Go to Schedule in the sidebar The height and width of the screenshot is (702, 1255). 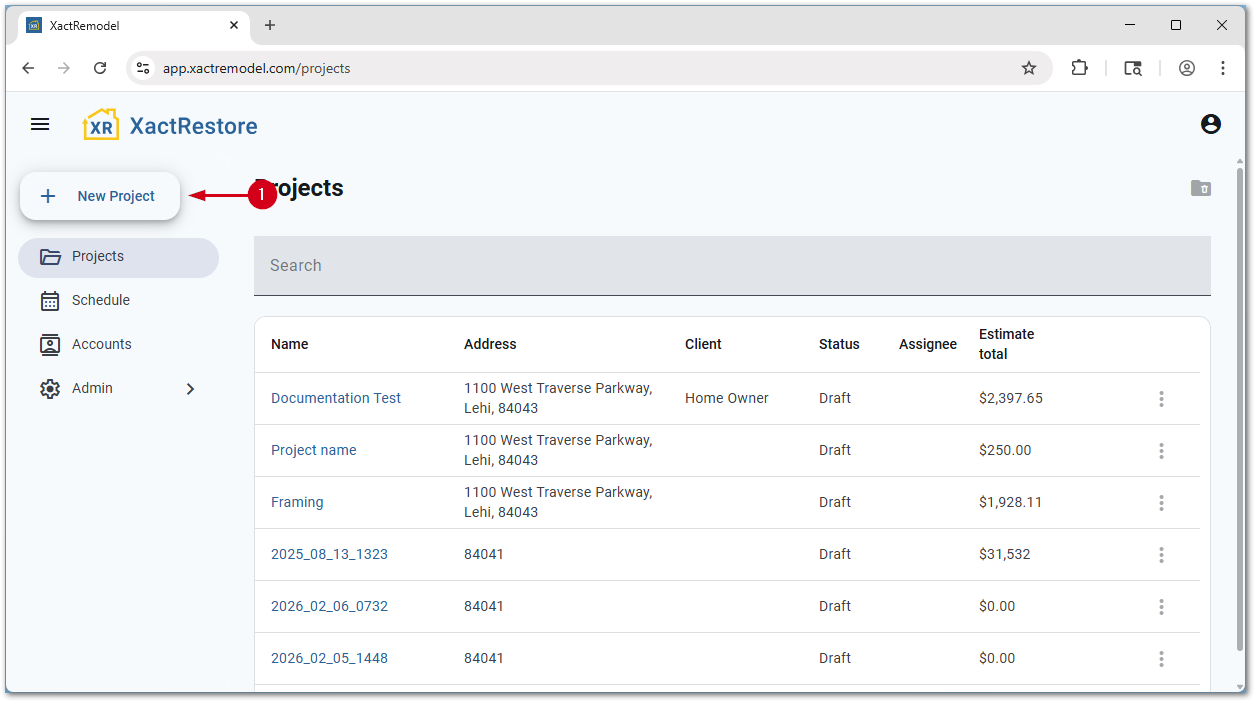[100, 300]
